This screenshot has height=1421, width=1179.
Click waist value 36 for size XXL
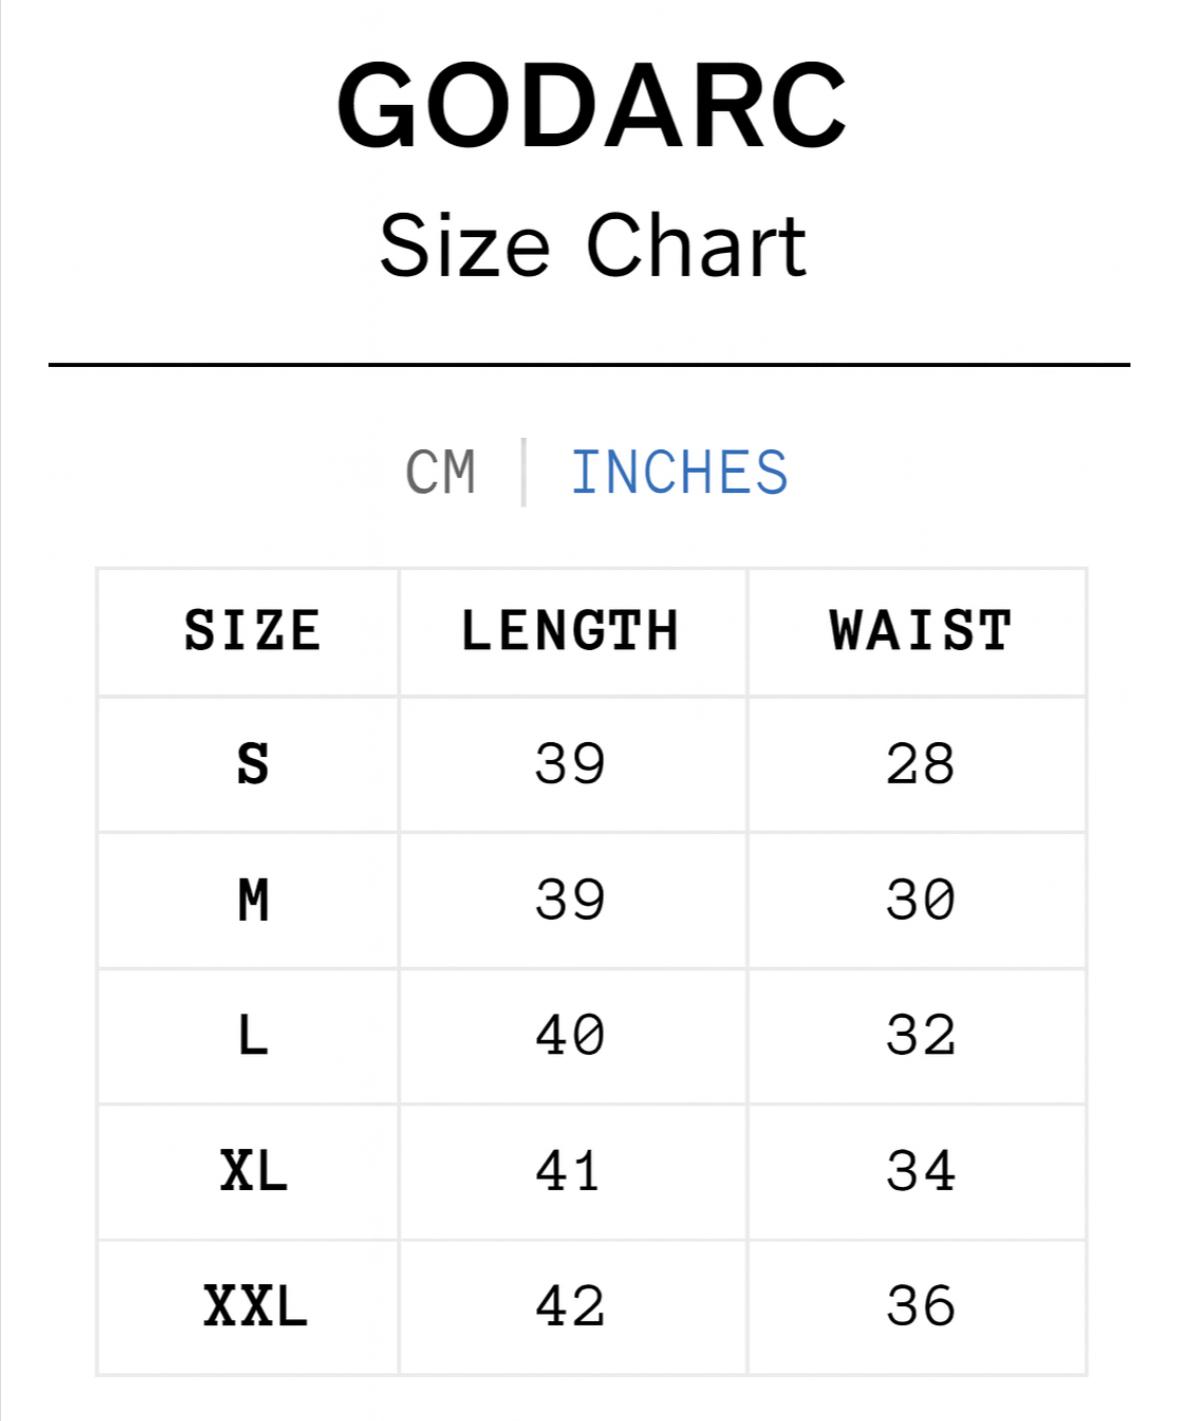(920, 1307)
